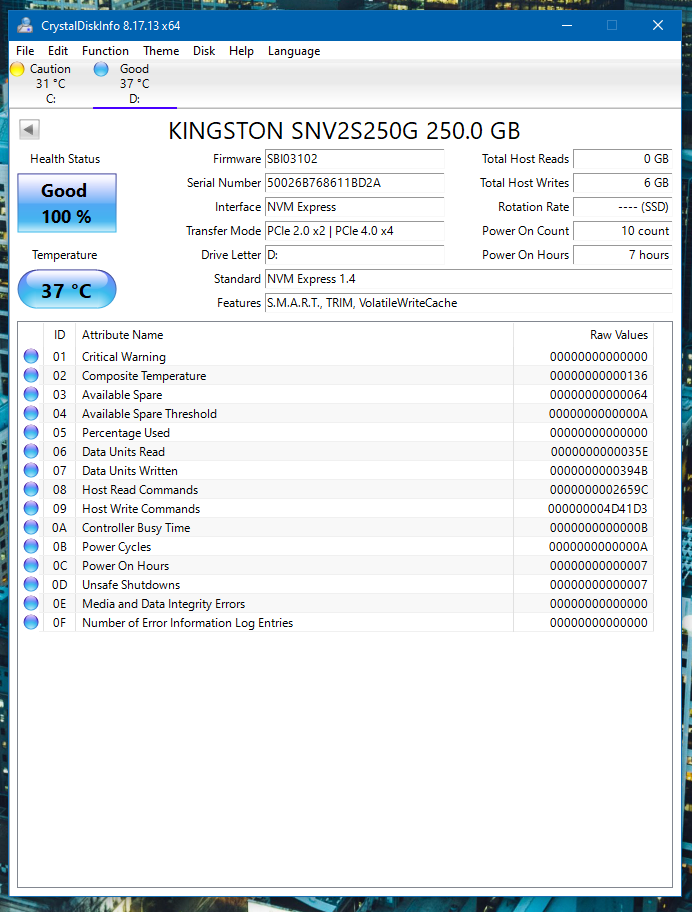Click the raw value 00000000000064
This screenshot has height=912, width=692.
(598, 395)
